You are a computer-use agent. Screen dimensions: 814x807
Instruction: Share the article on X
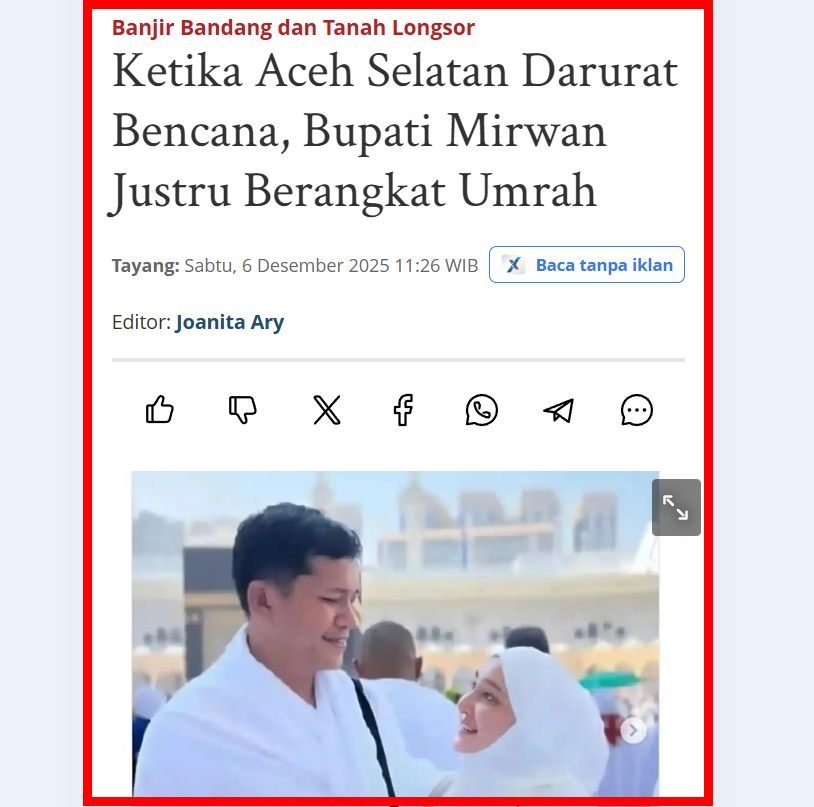(x=327, y=410)
